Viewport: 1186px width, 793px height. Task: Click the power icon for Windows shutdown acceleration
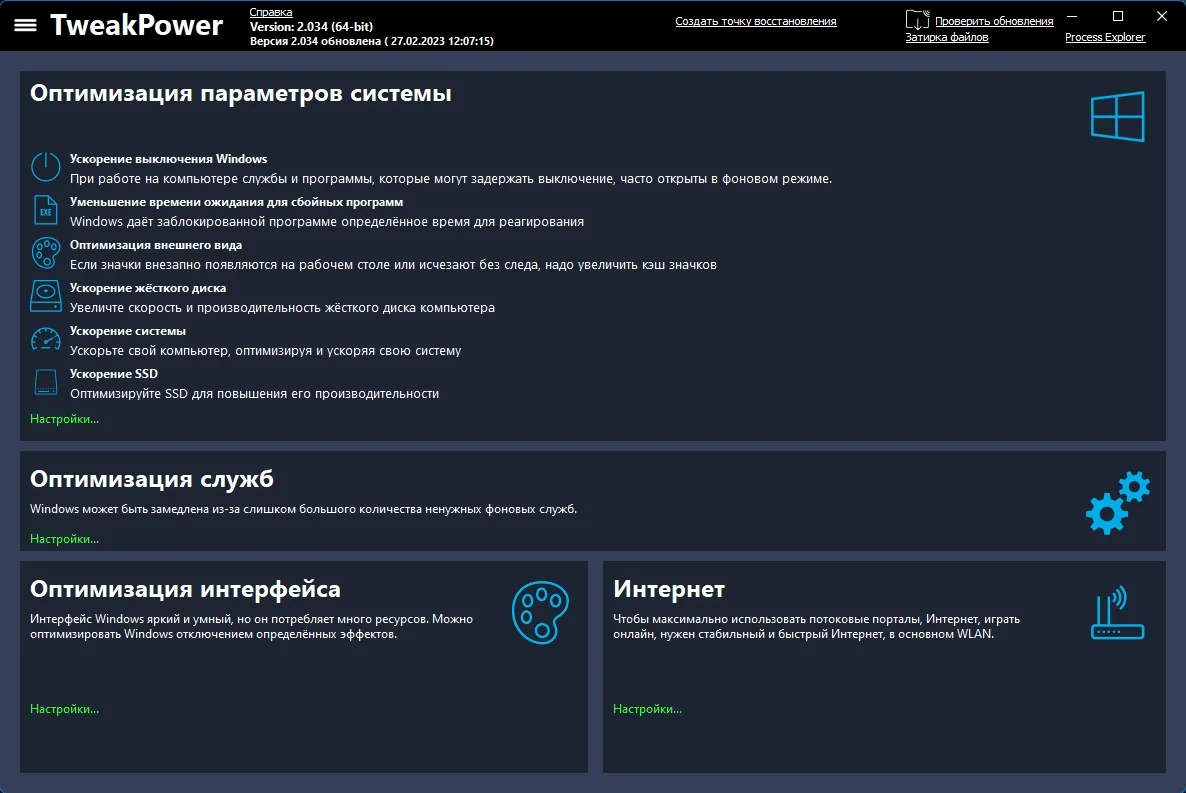coord(45,166)
